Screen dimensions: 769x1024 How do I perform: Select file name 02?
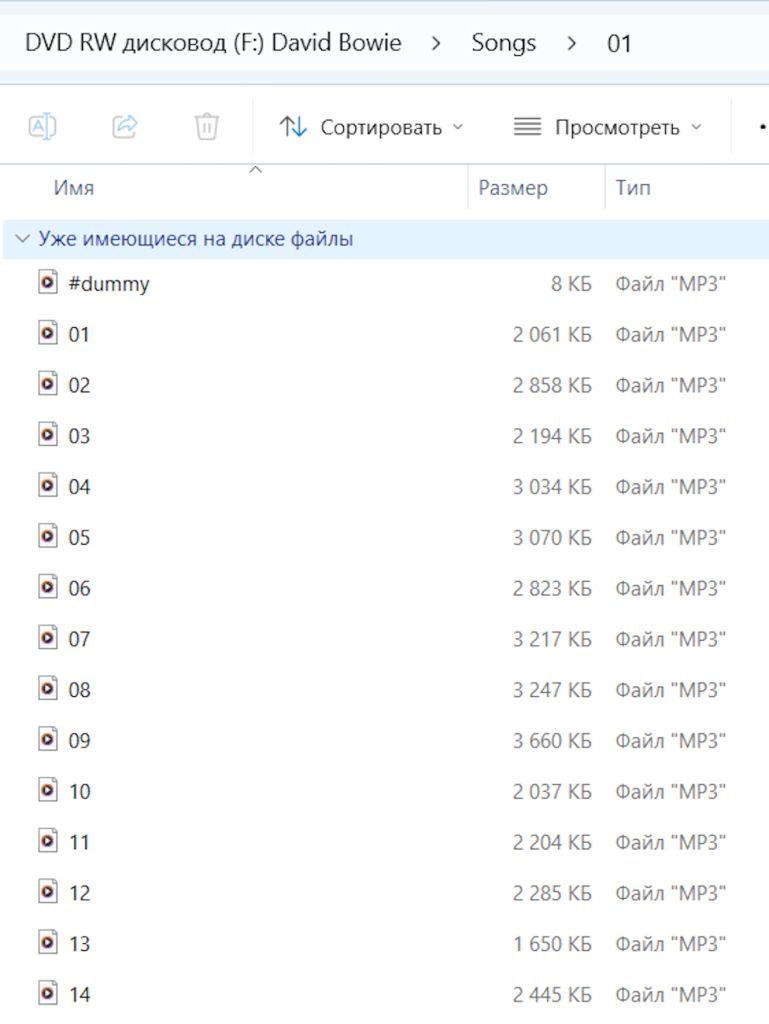[x=79, y=385]
